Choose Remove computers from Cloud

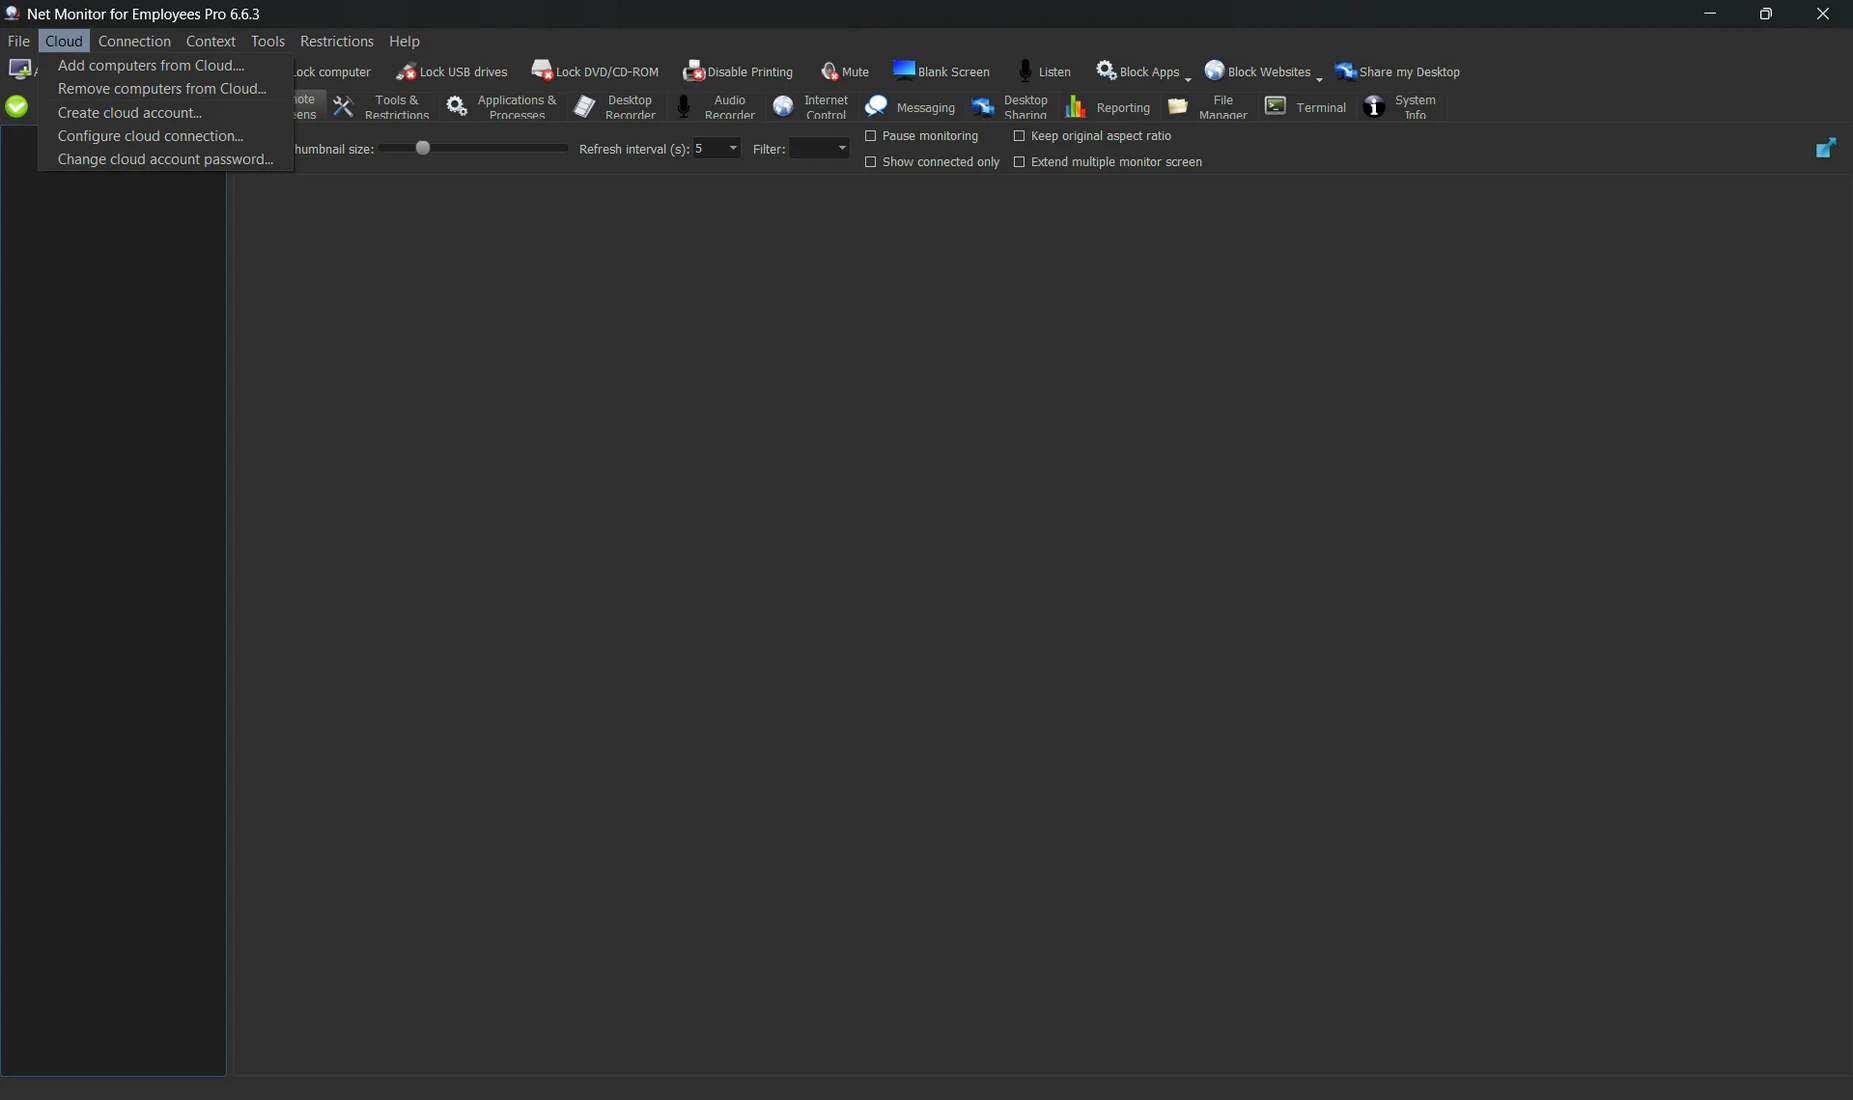pos(165,89)
